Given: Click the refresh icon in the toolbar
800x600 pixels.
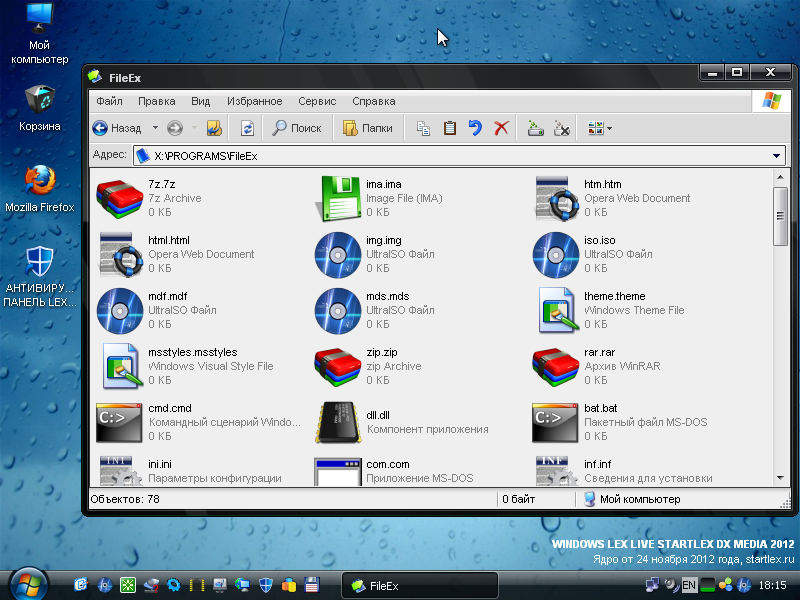Looking at the screenshot, I should (247, 128).
